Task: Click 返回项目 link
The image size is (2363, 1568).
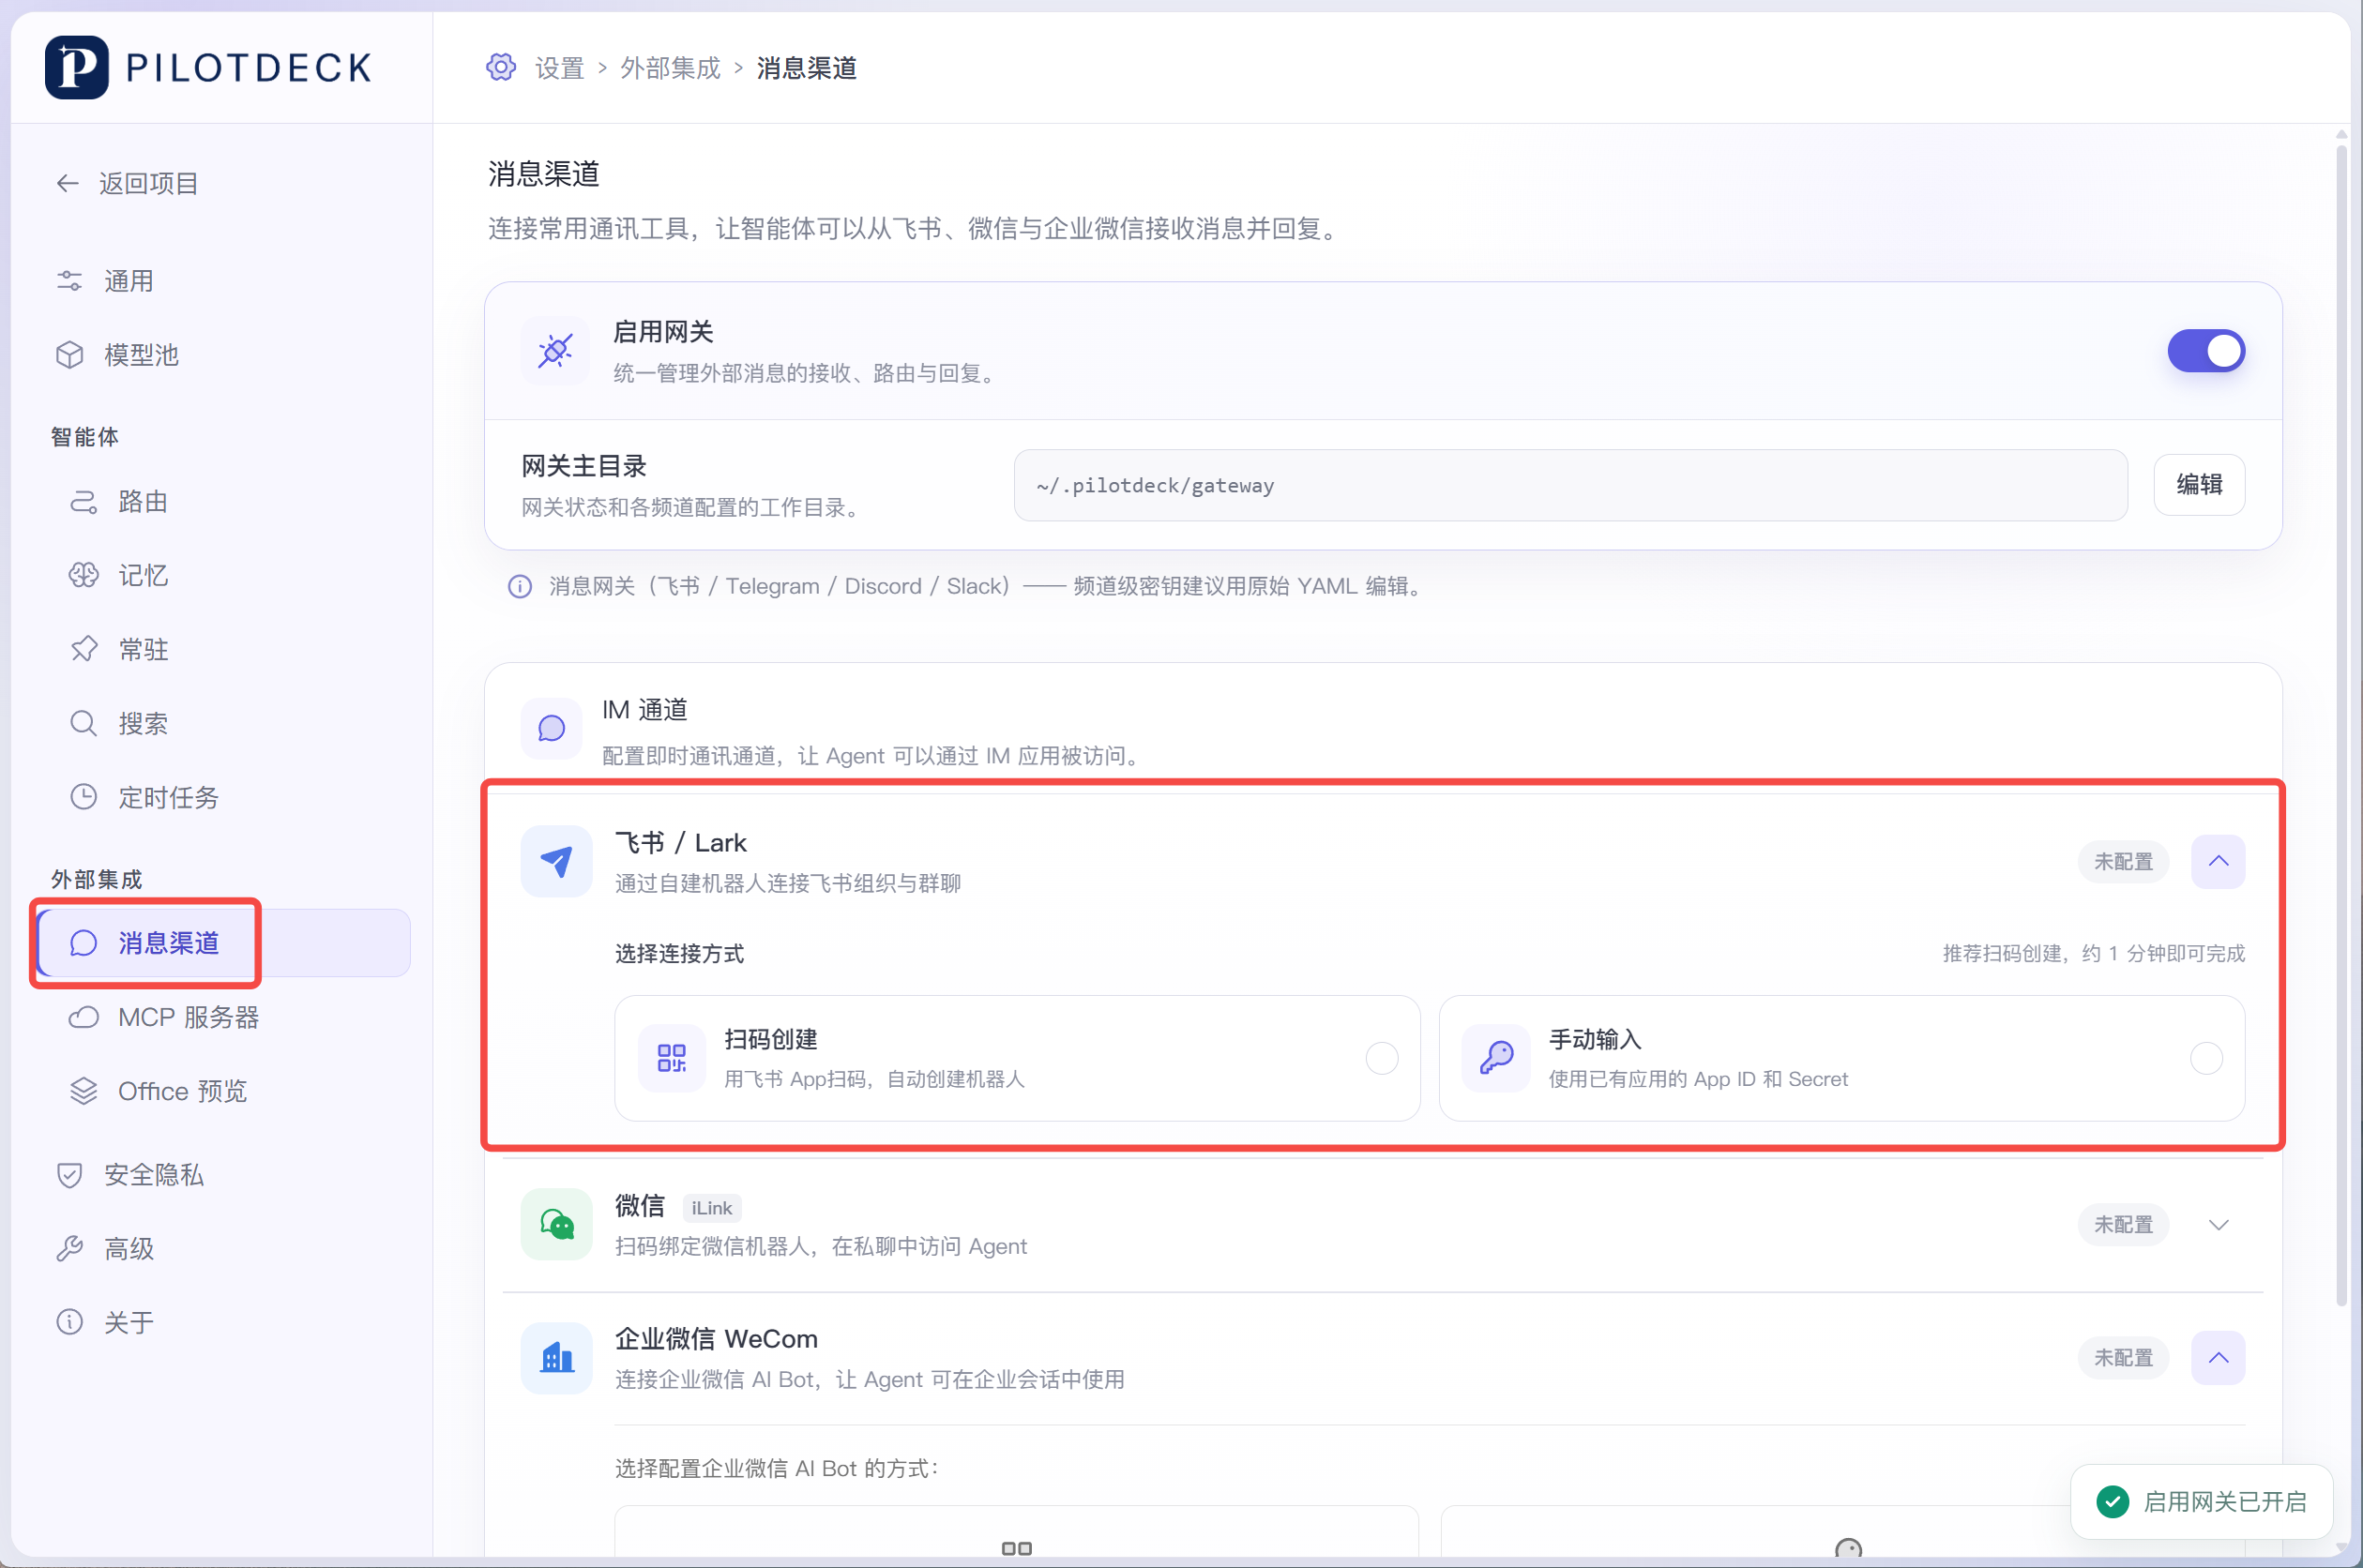Action: (x=149, y=183)
